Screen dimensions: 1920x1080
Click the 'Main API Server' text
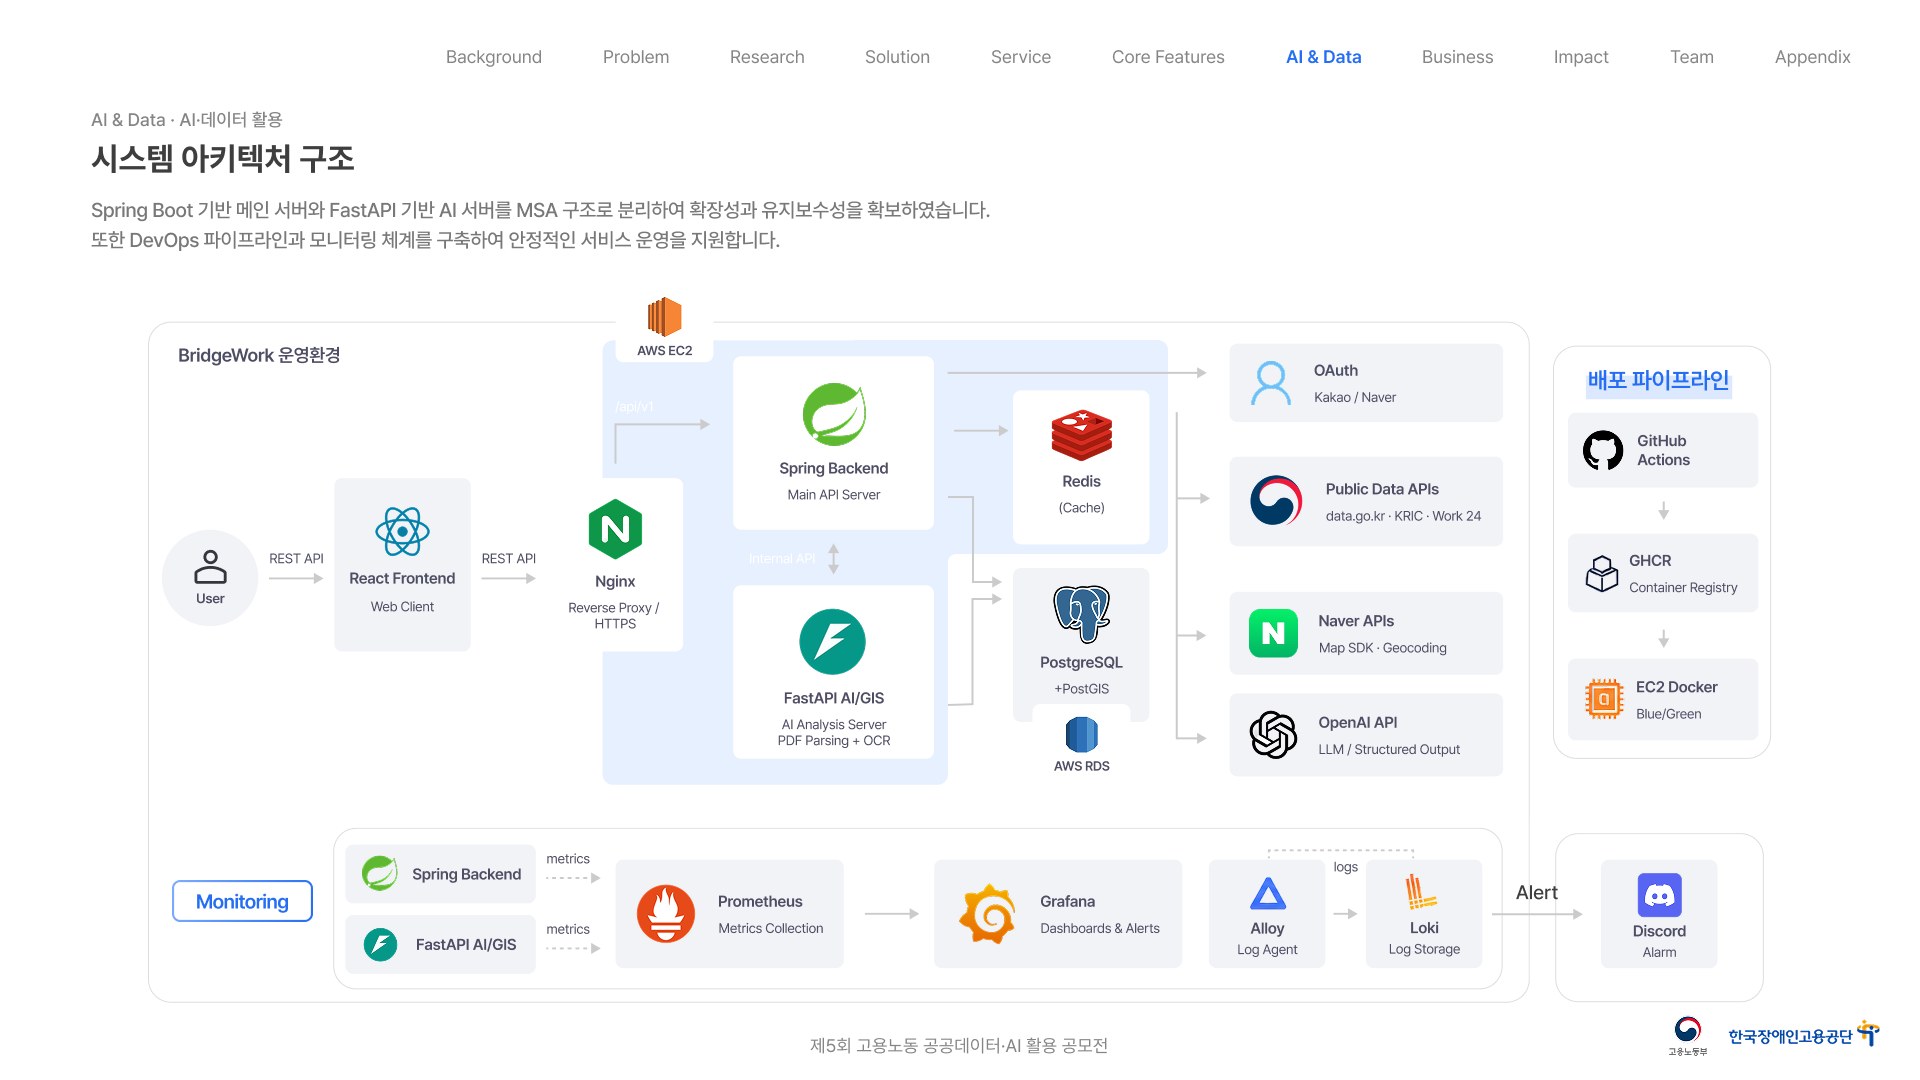click(834, 494)
